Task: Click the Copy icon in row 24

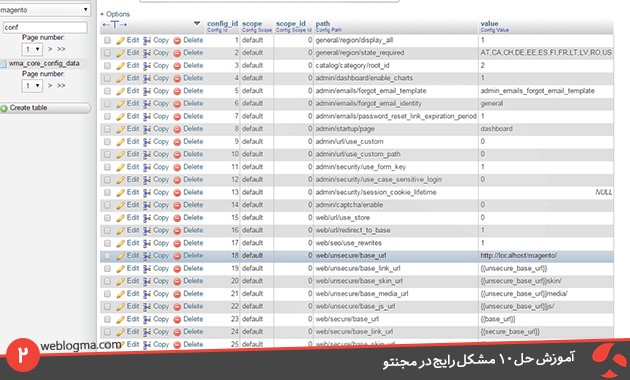Action: (x=147, y=332)
